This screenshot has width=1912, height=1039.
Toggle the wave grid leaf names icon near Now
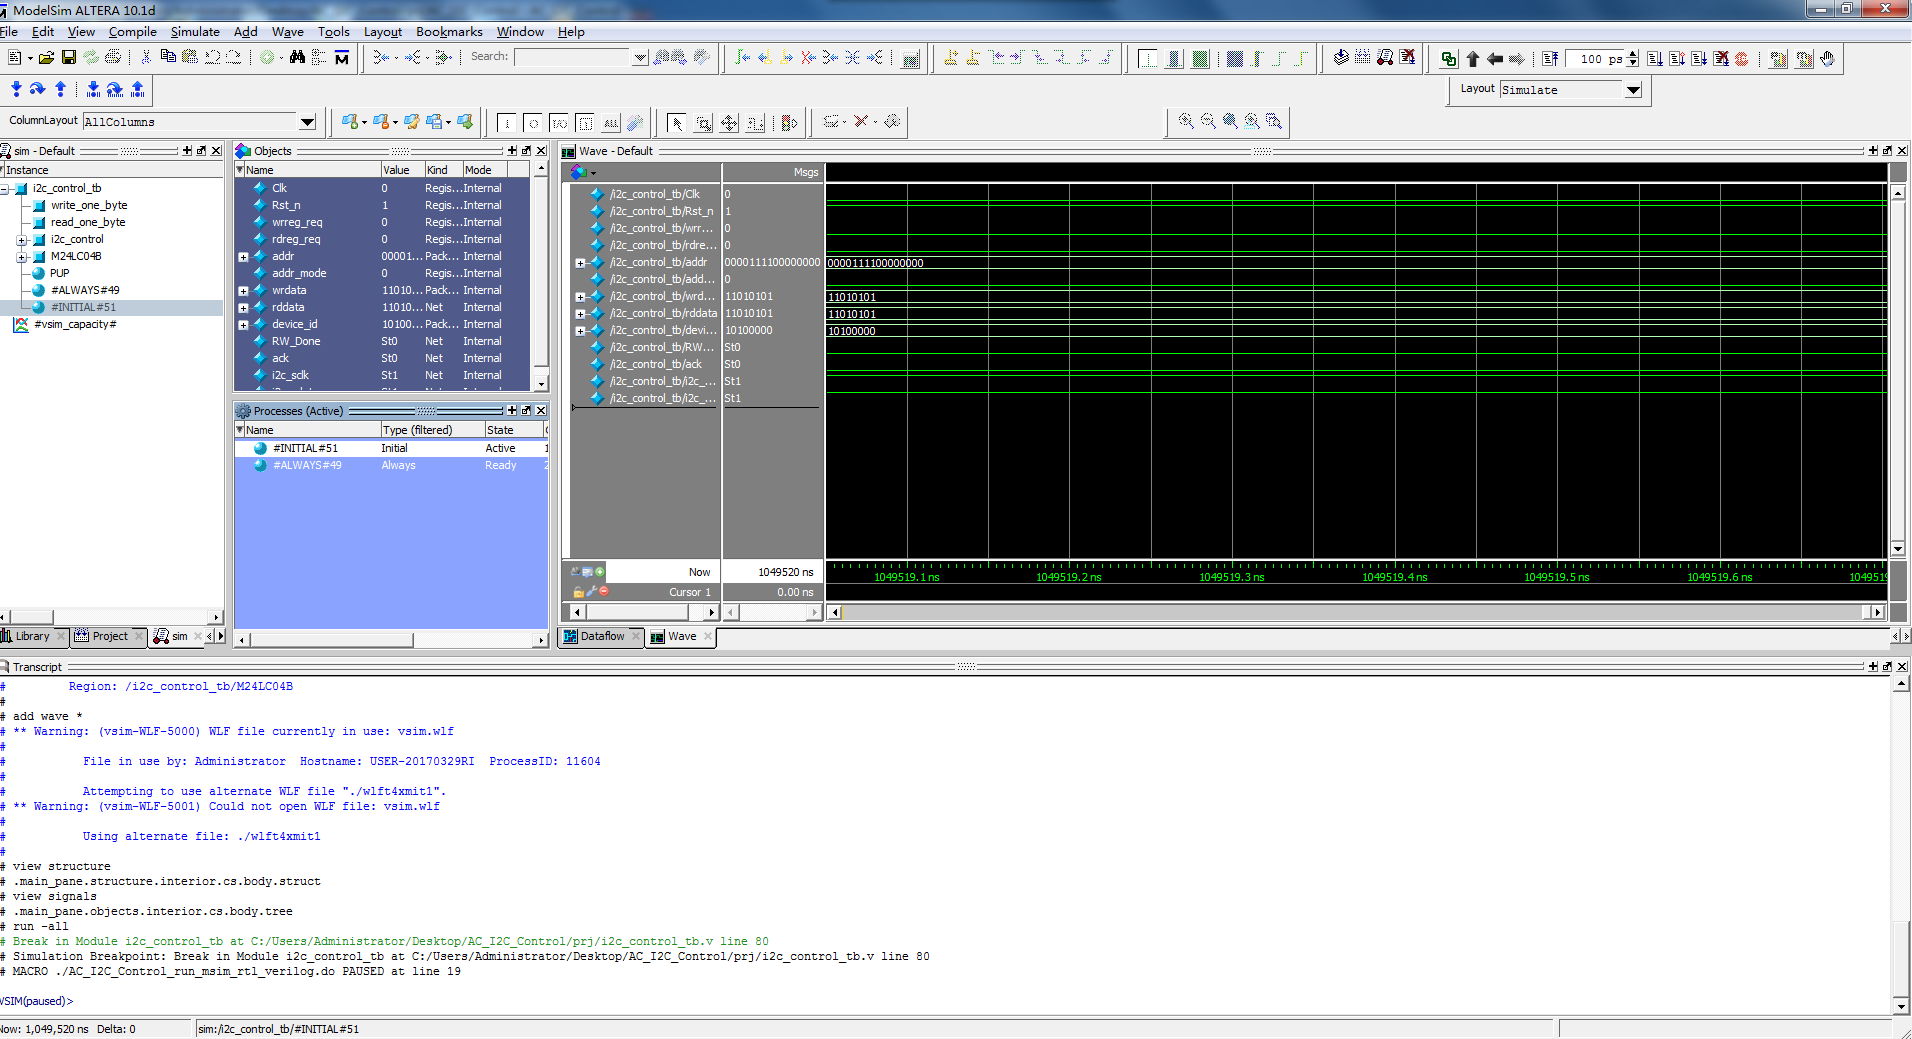(x=575, y=572)
